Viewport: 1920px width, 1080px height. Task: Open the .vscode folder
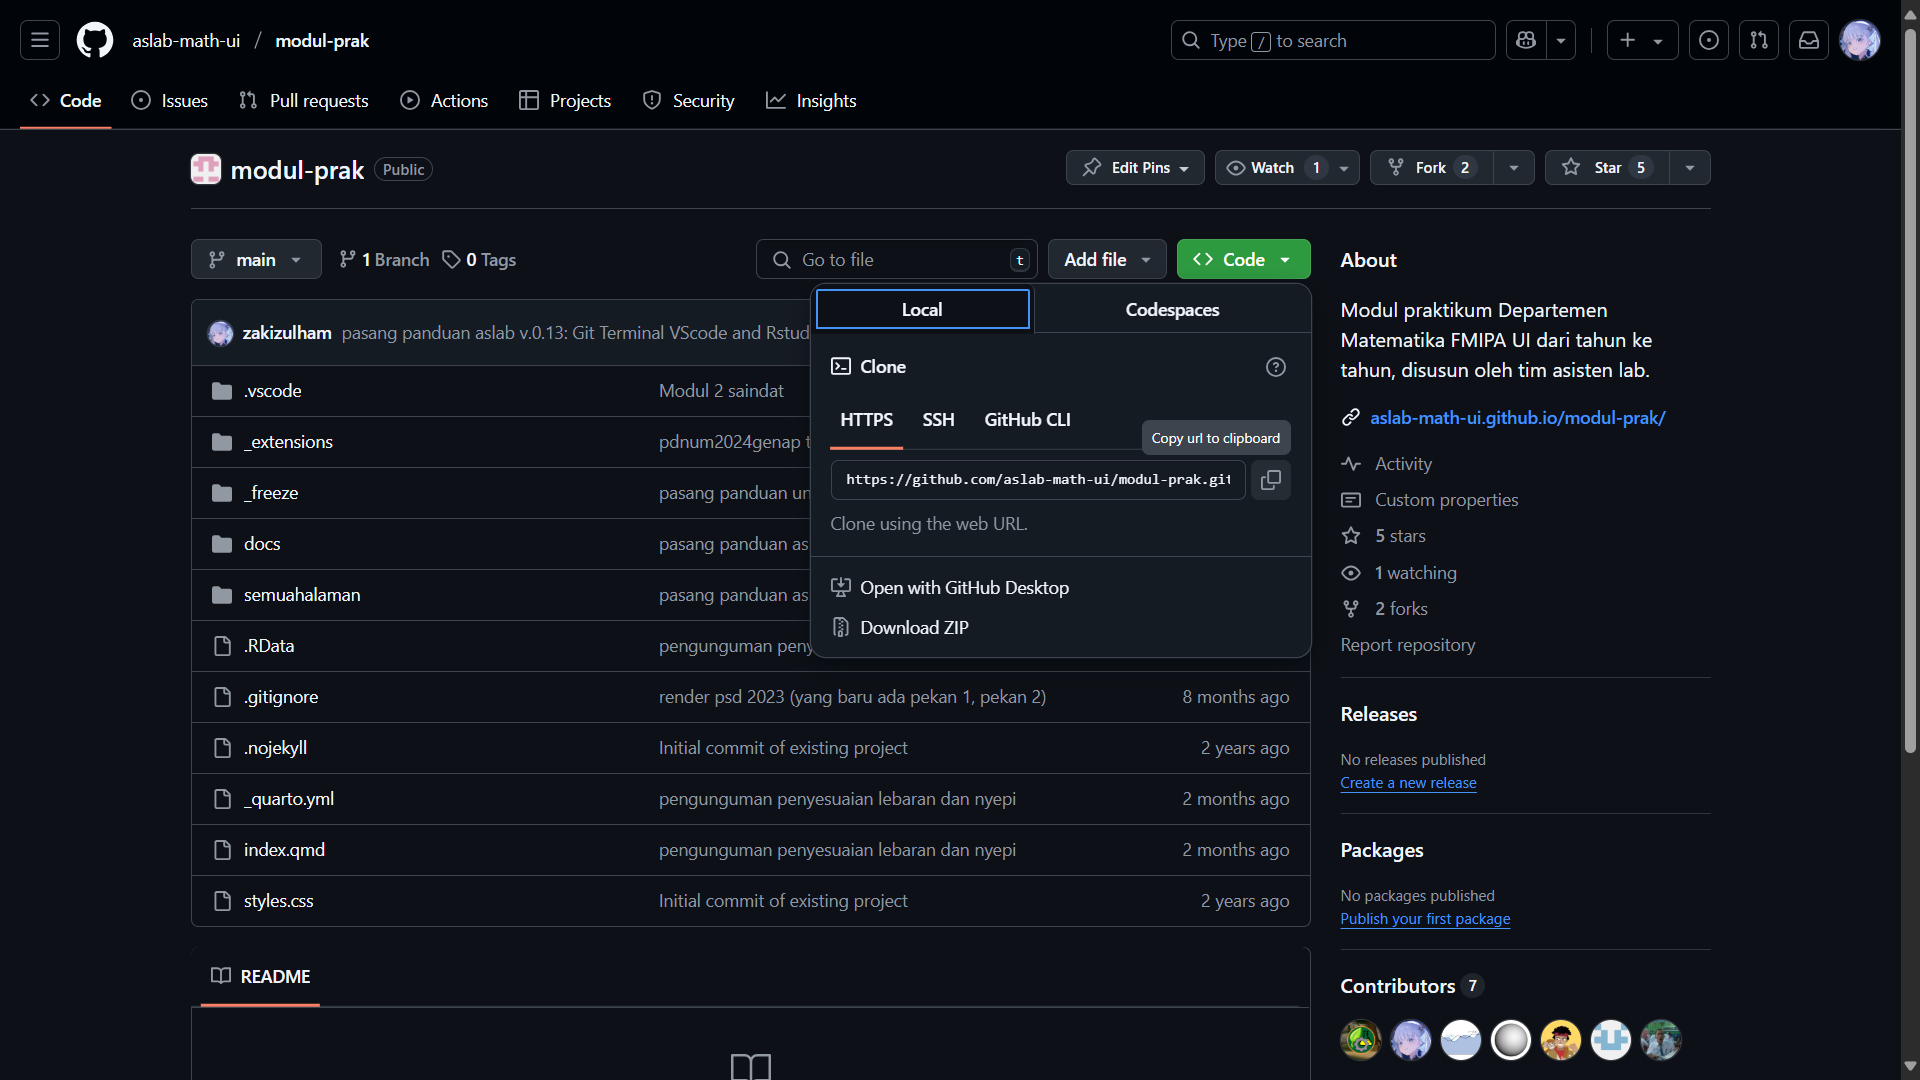[x=272, y=391]
